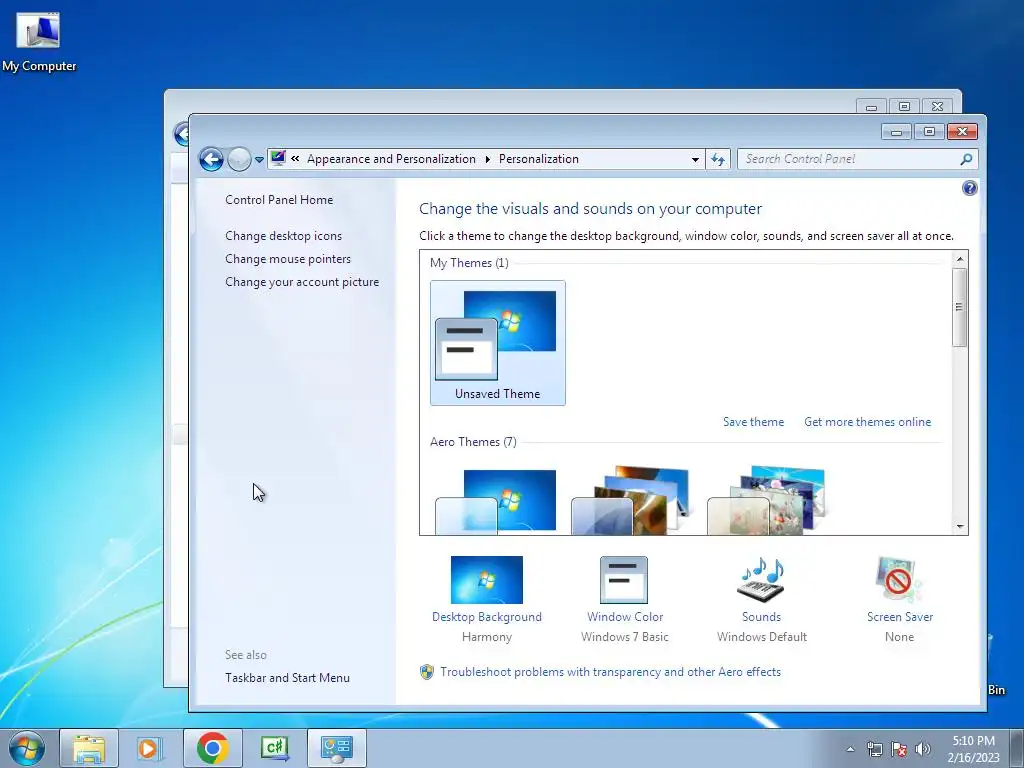Screen dimensions: 1024x768
Task: Click the magnifier search icon
Action: pos(967,159)
